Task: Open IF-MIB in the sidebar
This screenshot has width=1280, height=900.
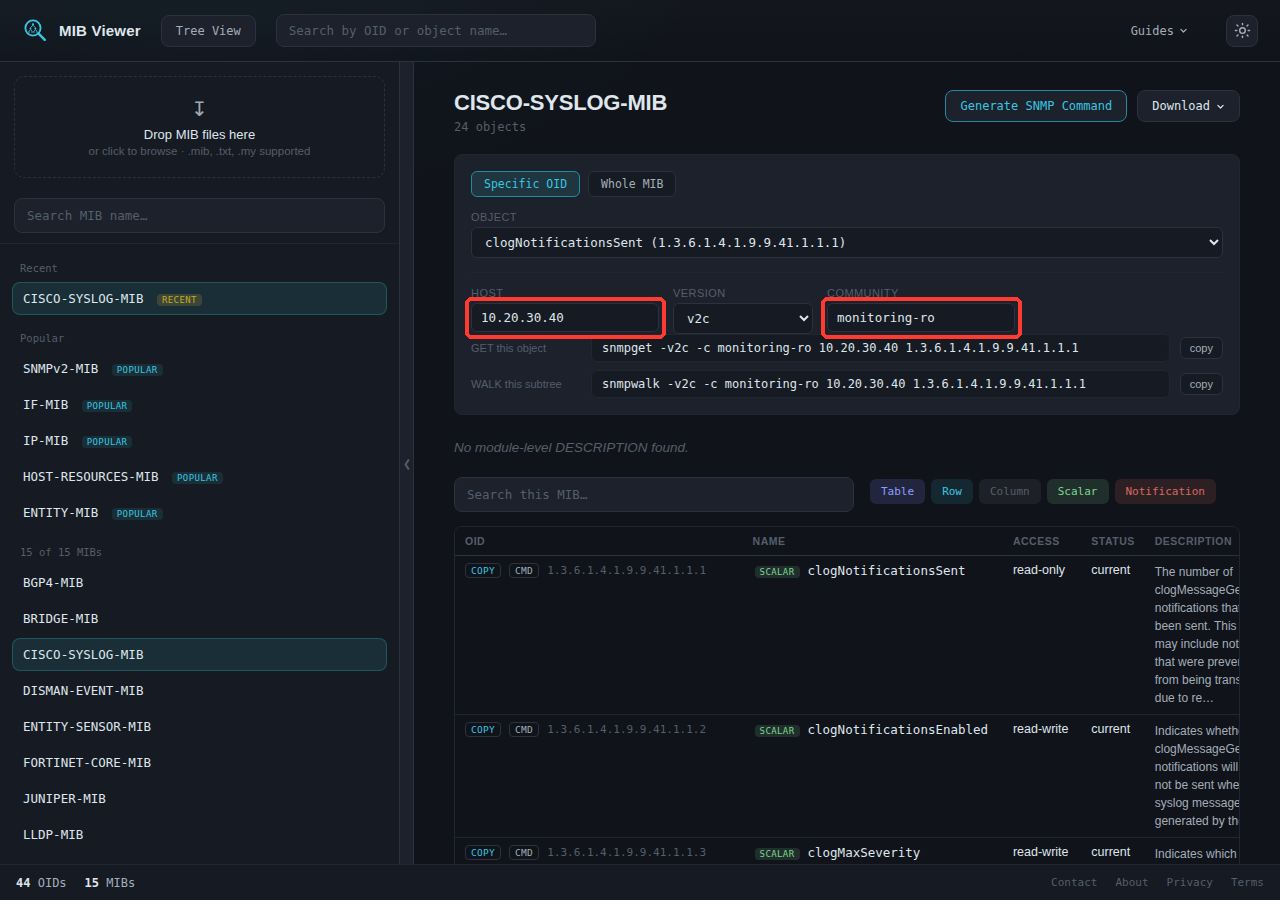Action: click(199, 405)
